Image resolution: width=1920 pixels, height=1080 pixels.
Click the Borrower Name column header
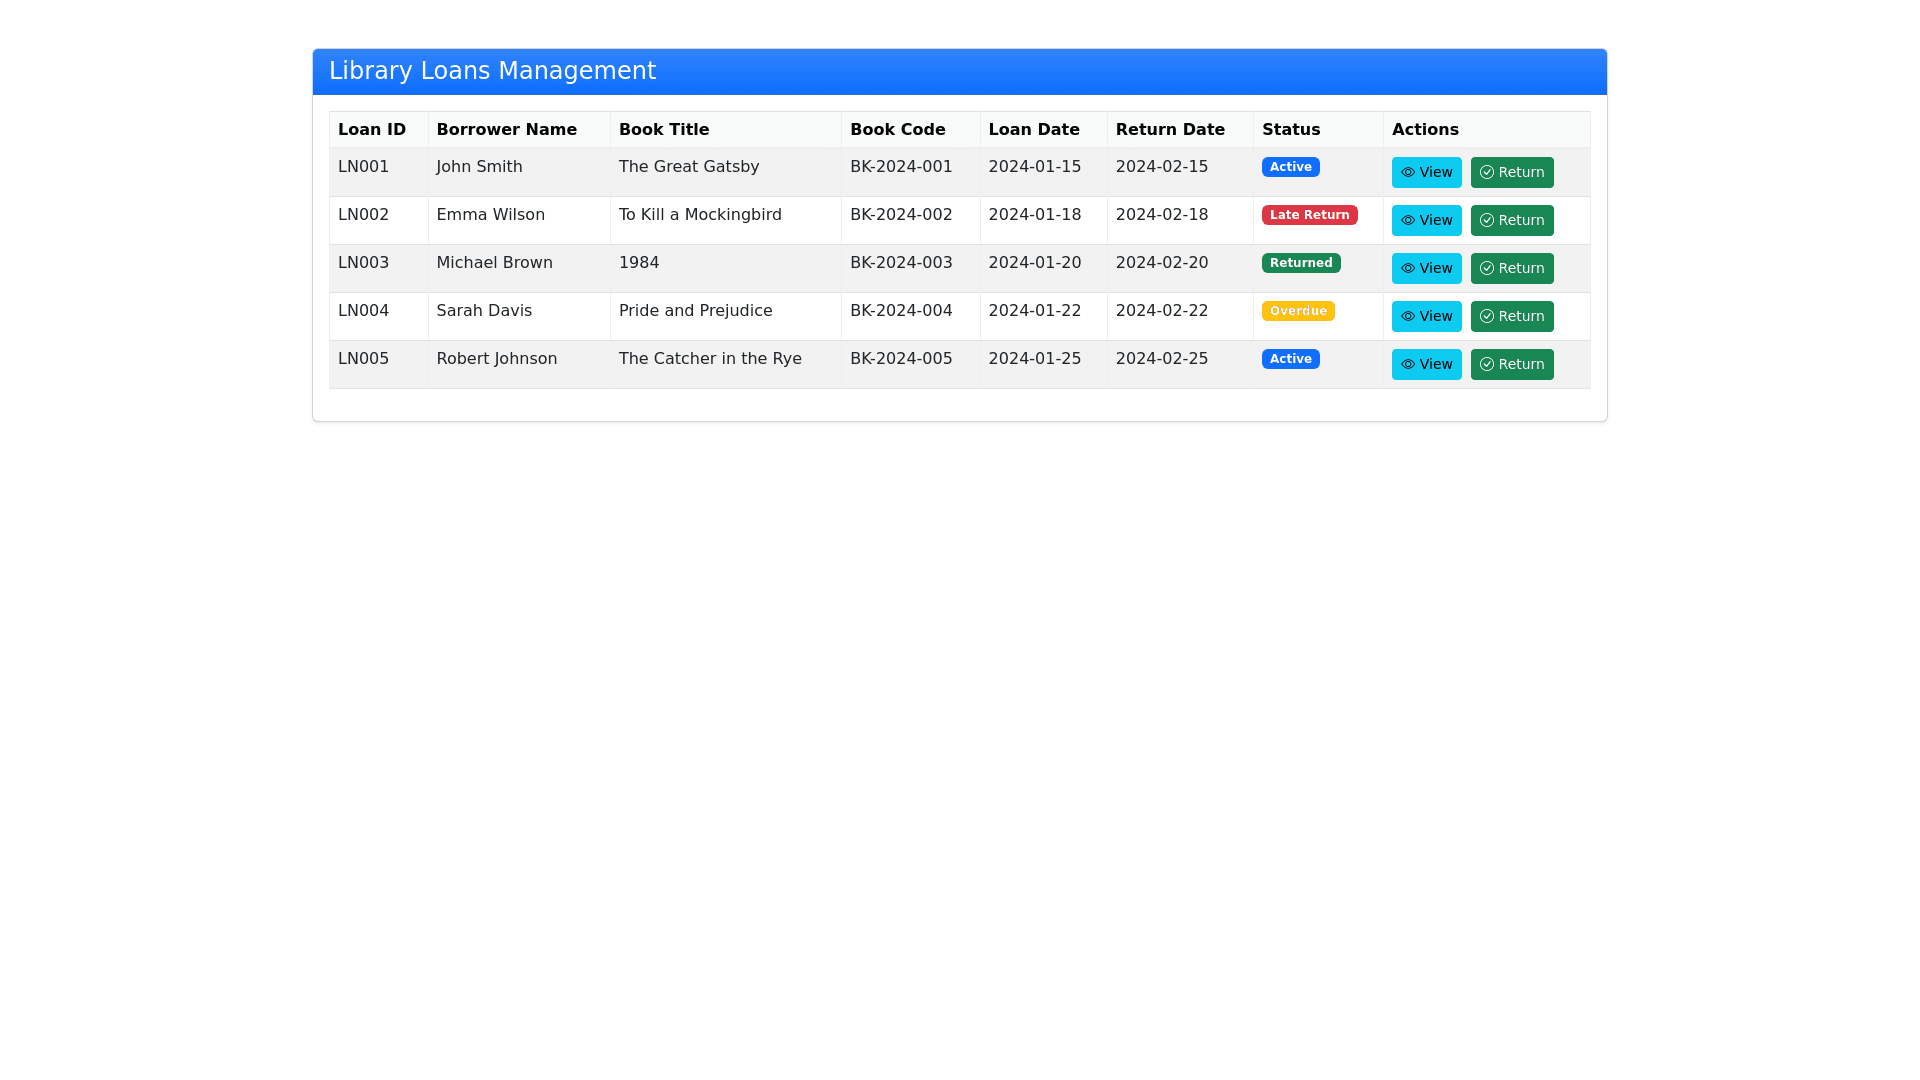coord(506,130)
